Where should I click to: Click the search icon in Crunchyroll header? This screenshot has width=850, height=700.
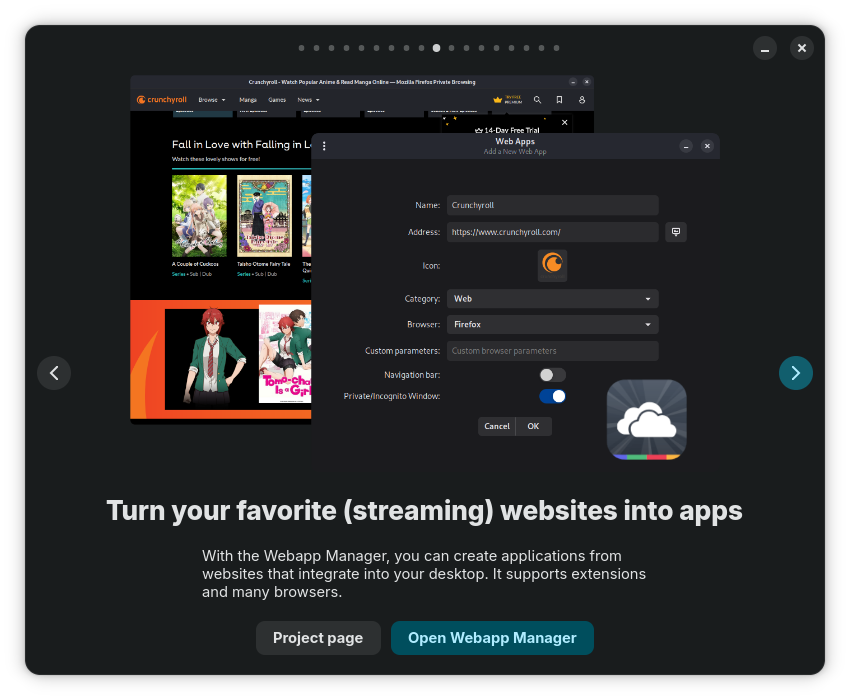[537, 100]
